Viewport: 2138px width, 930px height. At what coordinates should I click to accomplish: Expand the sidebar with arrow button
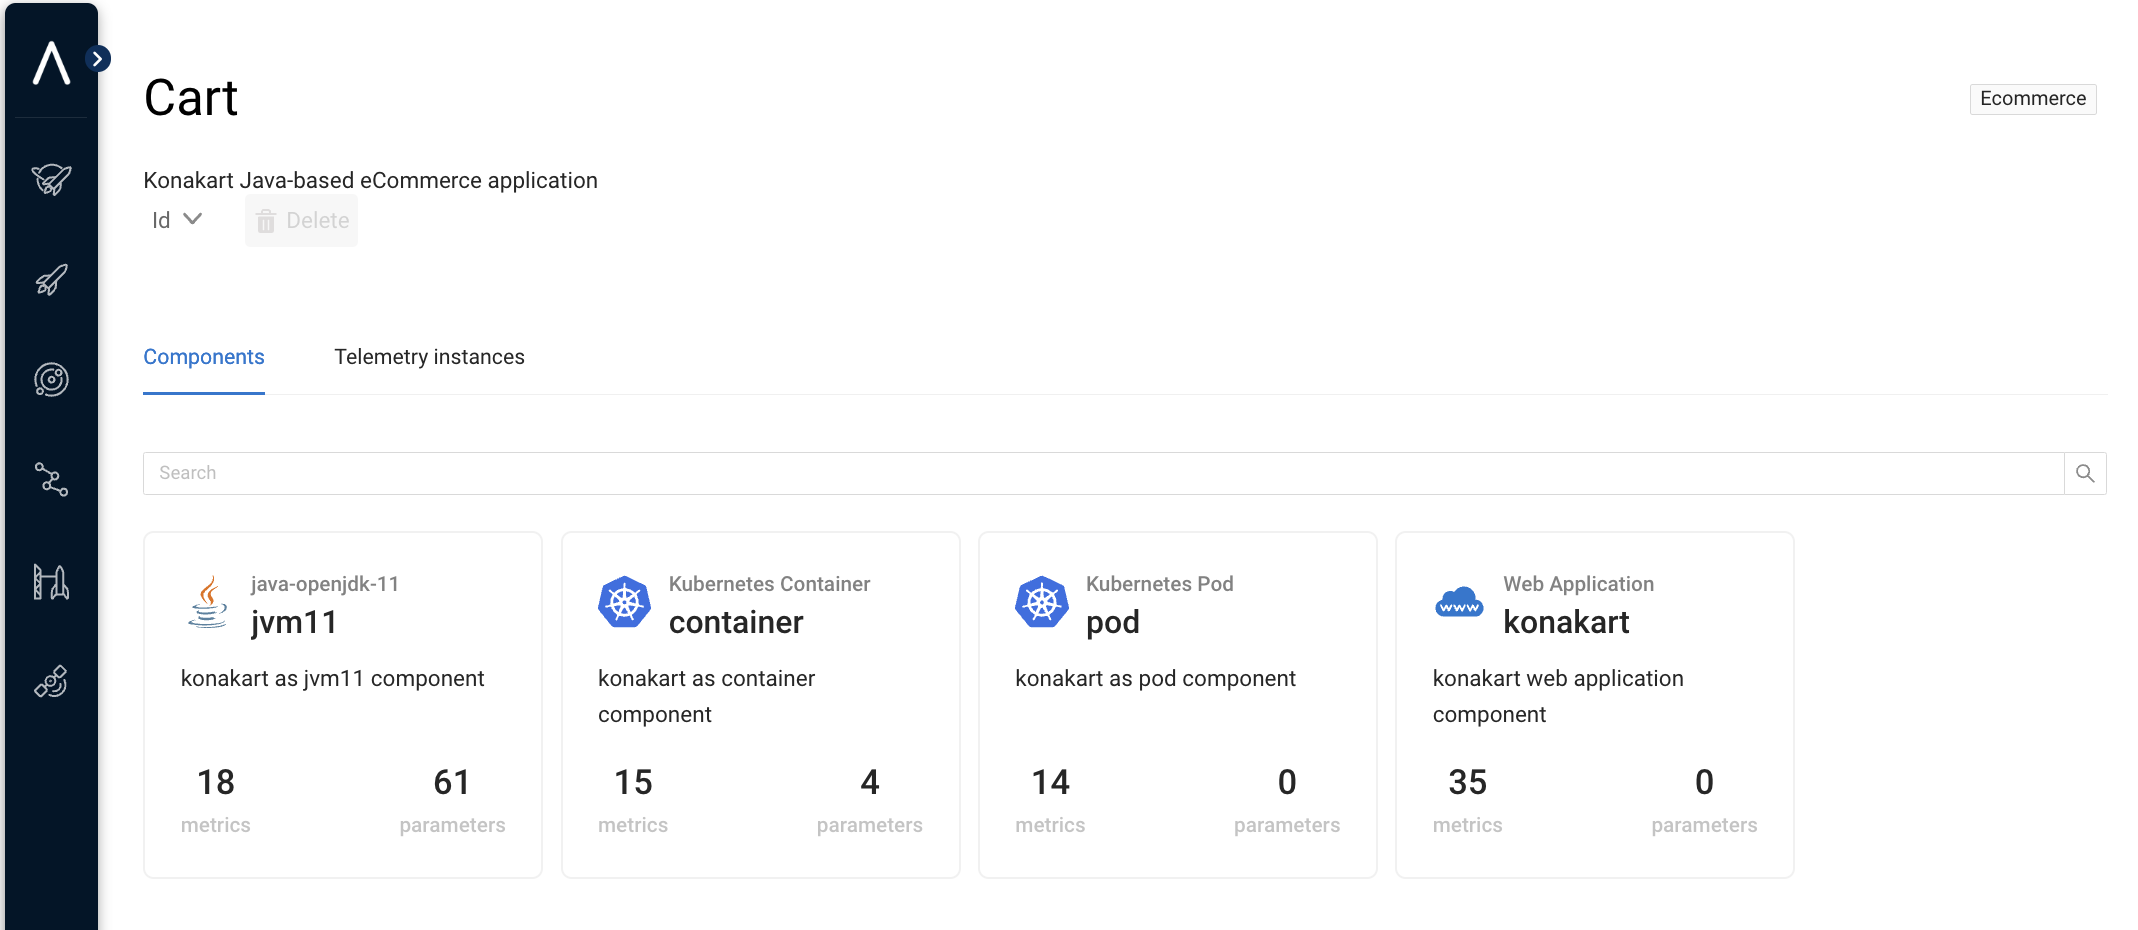[98, 59]
